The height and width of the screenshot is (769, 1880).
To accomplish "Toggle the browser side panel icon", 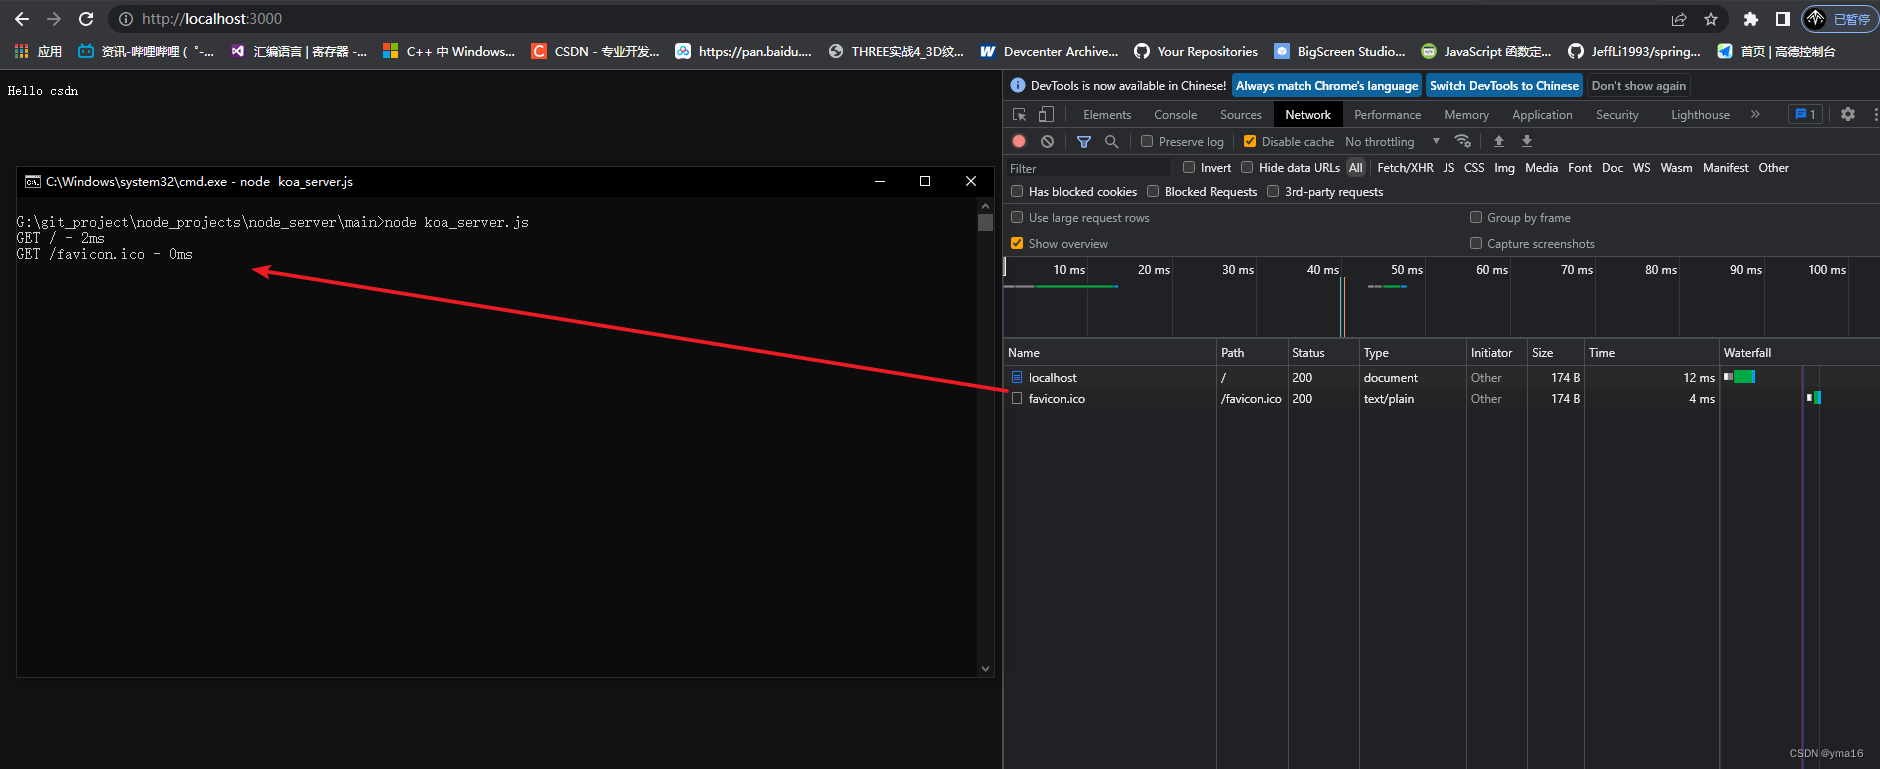I will point(1782,19).
